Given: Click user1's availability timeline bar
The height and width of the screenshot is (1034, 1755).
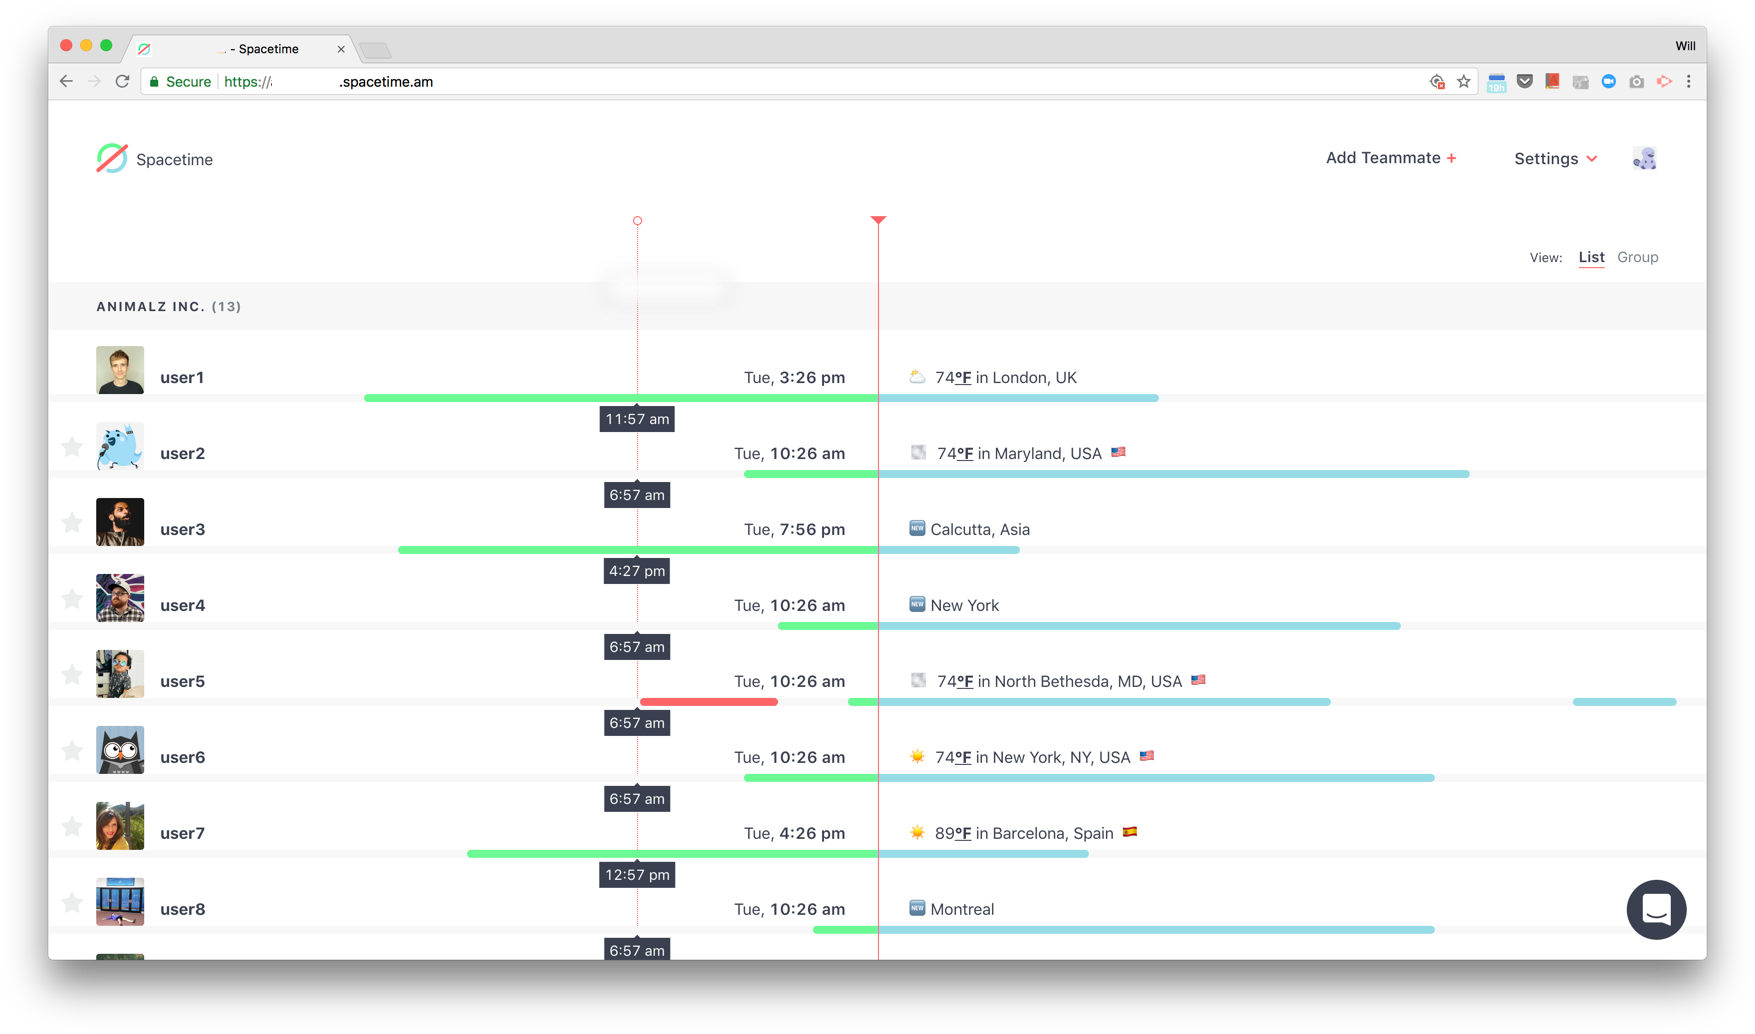Looking at the screenshot, I should click(x=761, y=398).
